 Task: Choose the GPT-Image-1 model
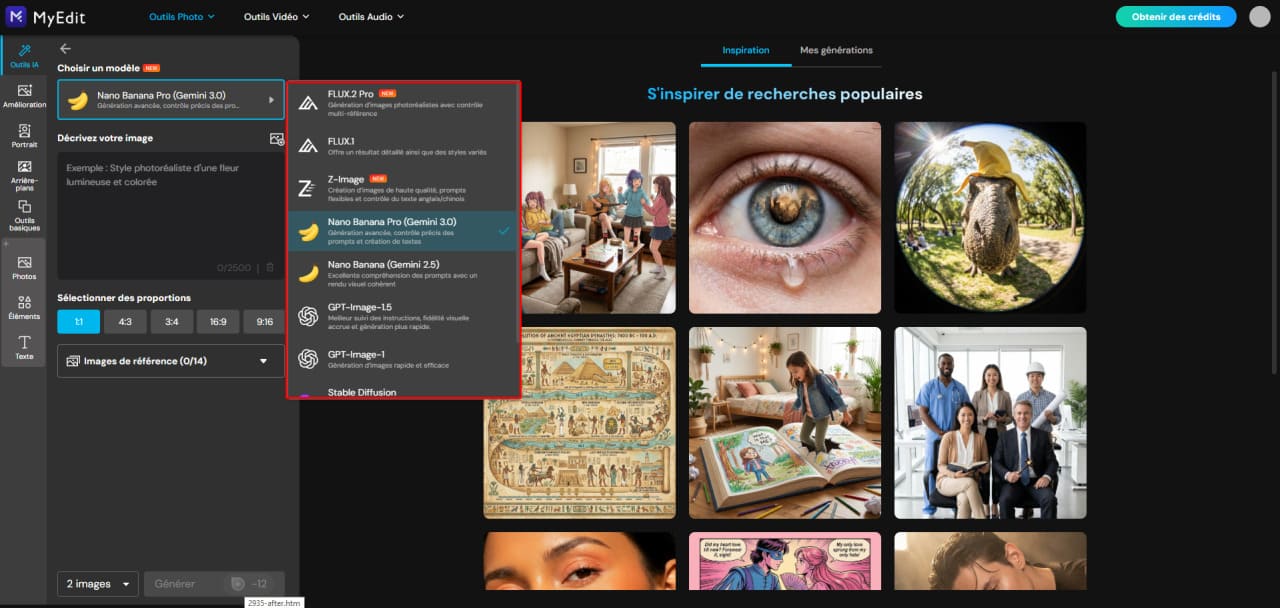tap(402, 358)
